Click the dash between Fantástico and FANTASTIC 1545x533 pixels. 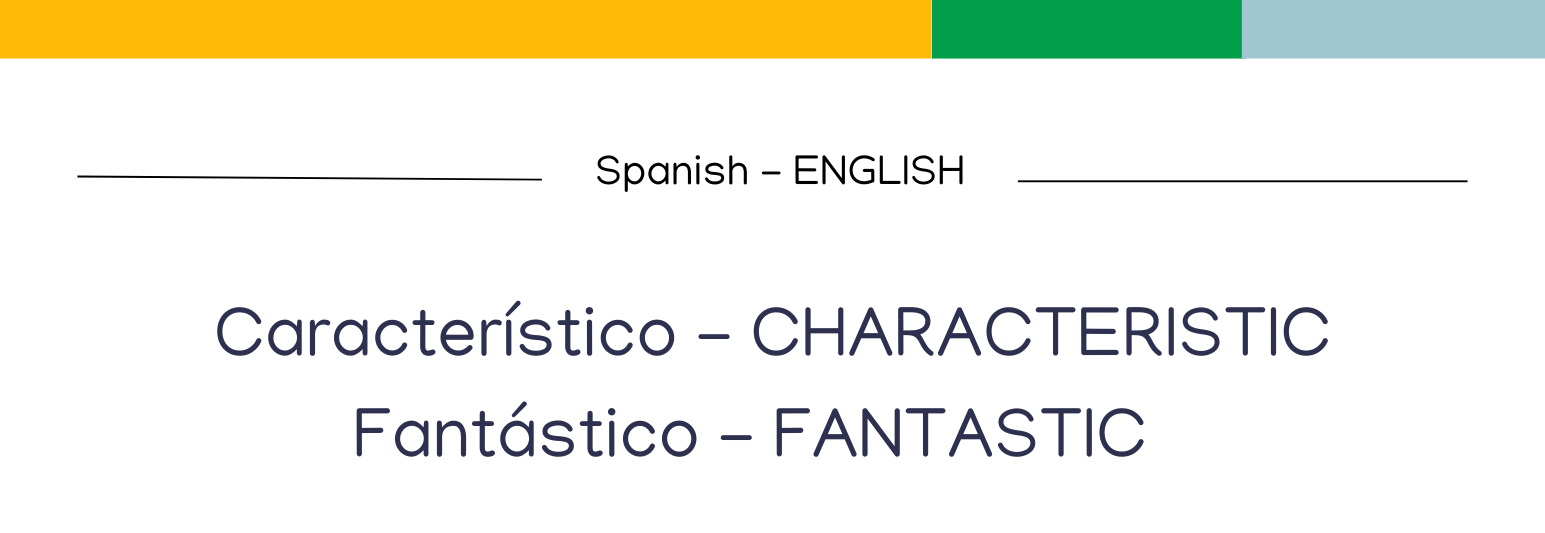tap(735, 436)
